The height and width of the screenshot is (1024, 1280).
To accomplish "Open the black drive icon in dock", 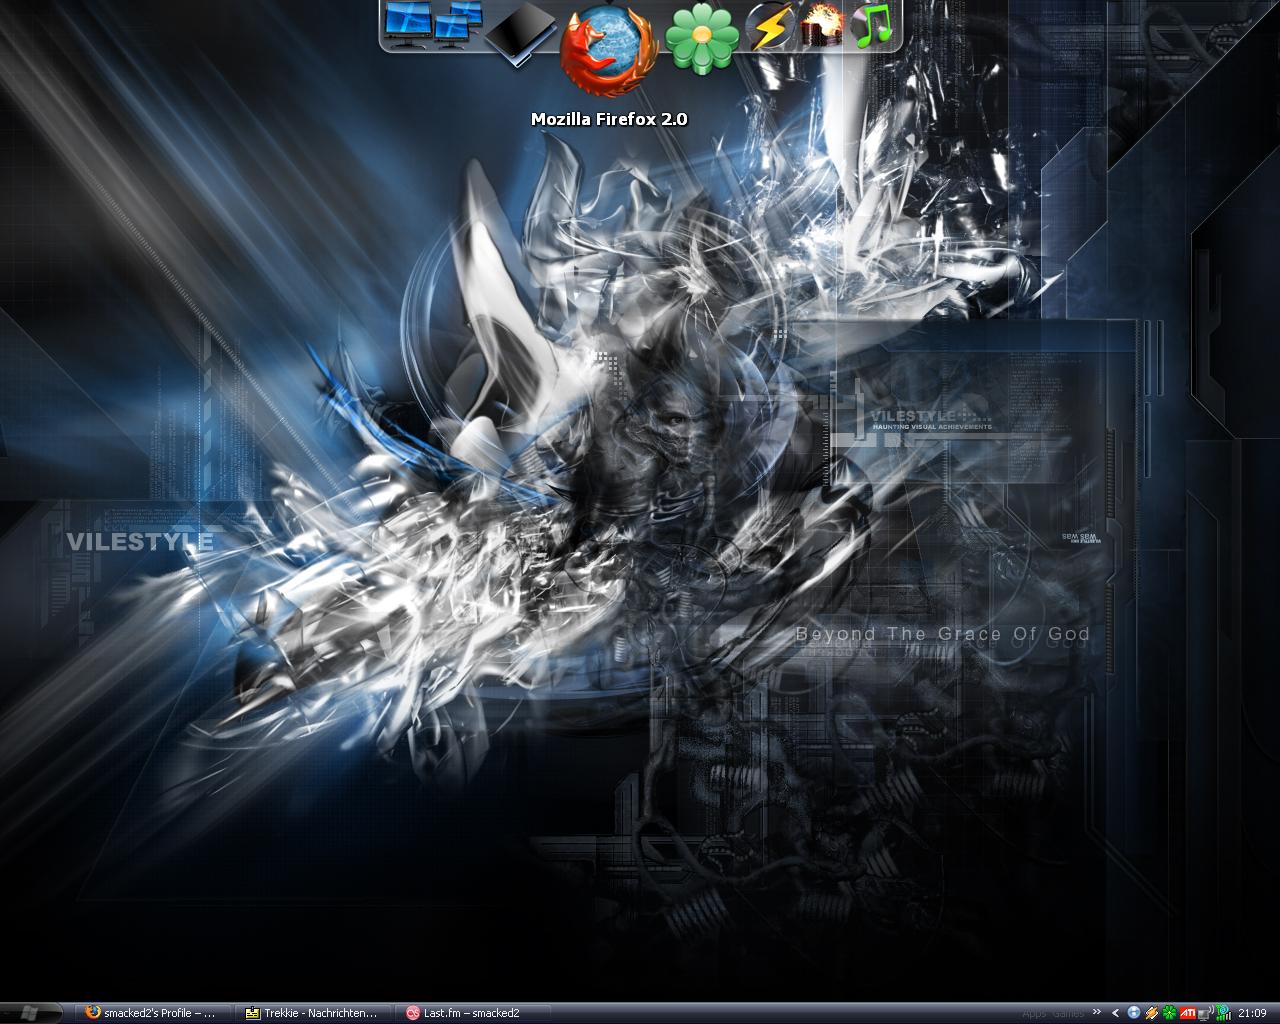I will (520, 33).
